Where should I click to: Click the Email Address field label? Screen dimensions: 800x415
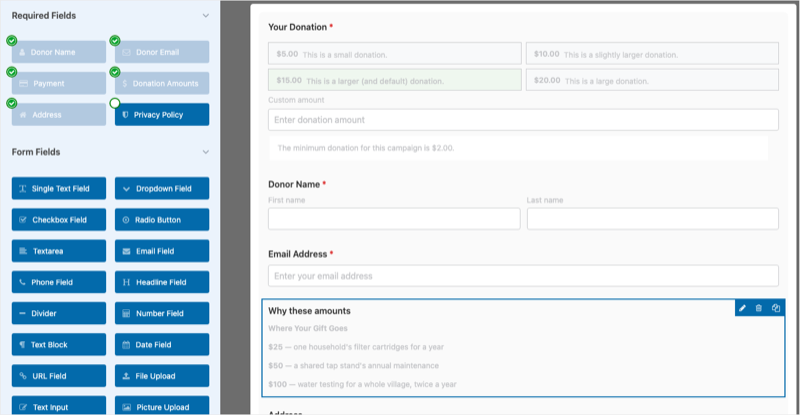(297, 254)
